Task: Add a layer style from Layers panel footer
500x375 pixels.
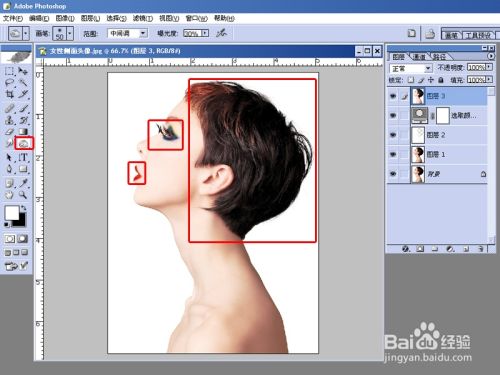Action: 406,249
